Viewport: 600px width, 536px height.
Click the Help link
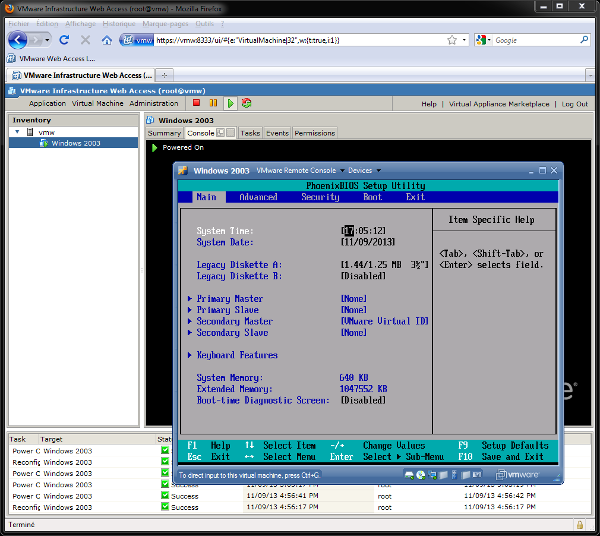pyautogui.click(x=429, y=104)
